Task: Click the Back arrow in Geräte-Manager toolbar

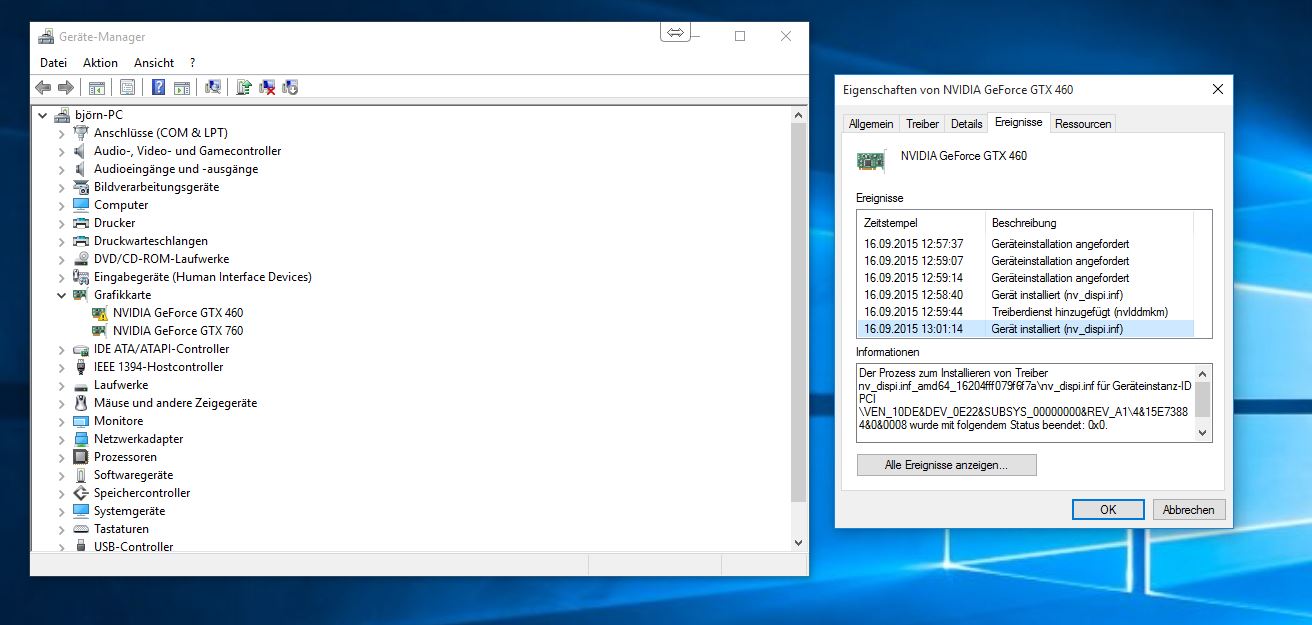Action: (44, 87)
